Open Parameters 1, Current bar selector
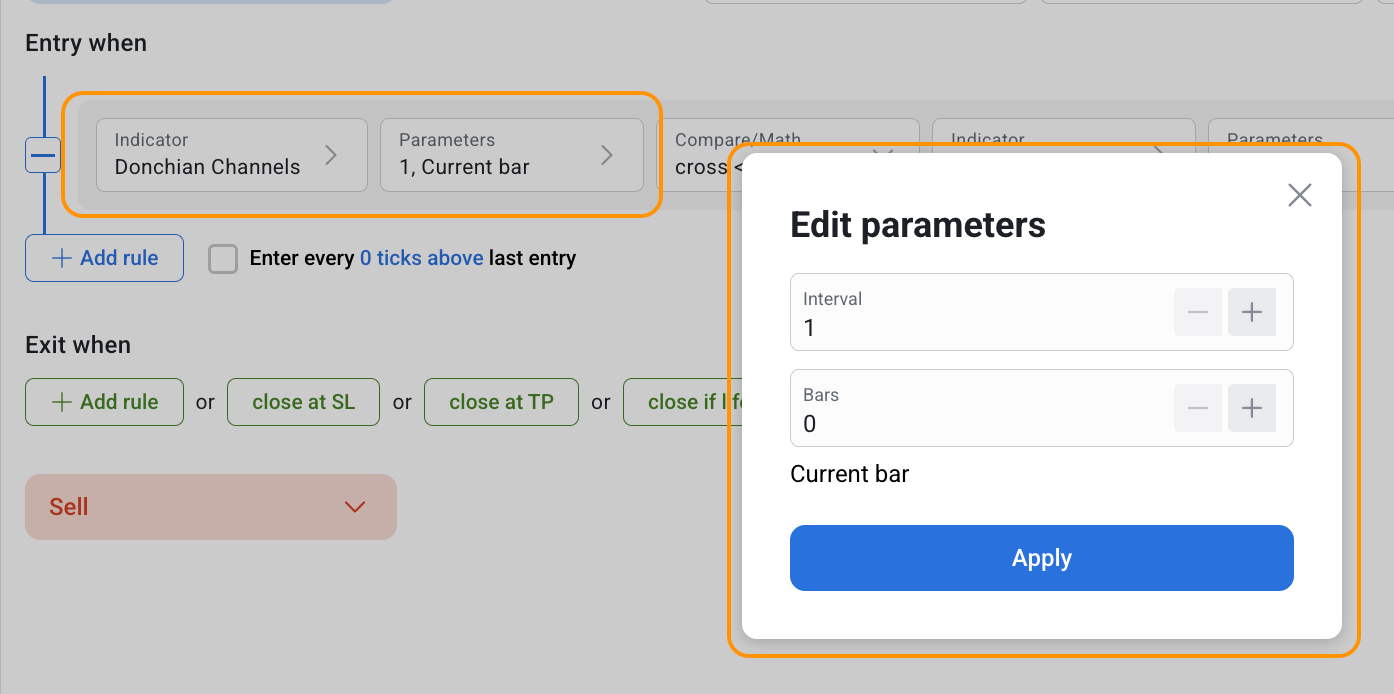The image size is (1394, 694). pos(511,155)
